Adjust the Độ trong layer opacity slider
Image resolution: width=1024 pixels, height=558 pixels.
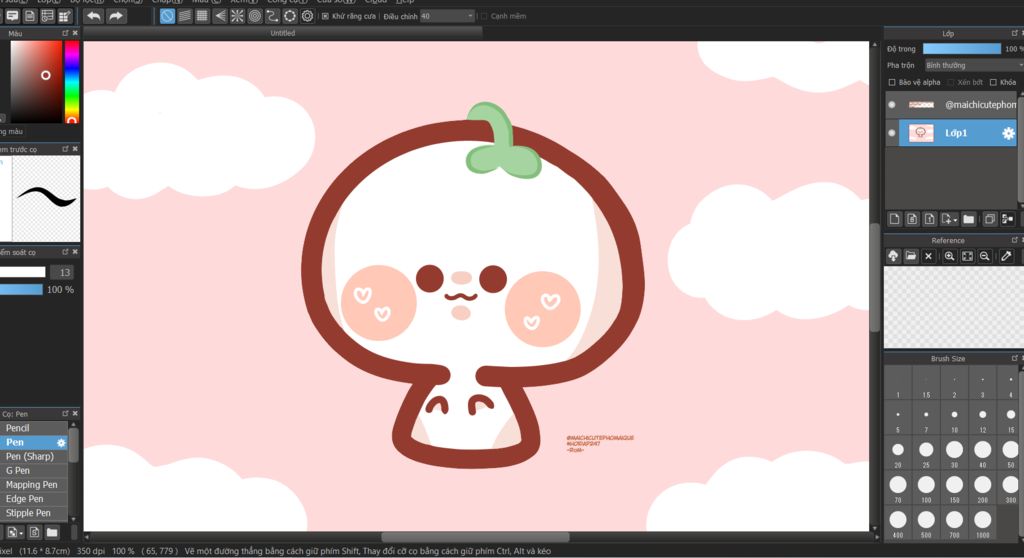[x=962, y=49]
